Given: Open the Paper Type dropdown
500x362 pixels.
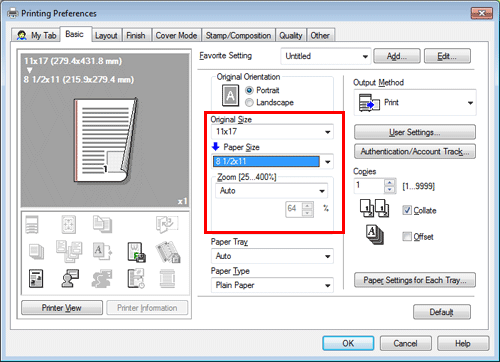Looking at the screenshot, I should (272, 285).
